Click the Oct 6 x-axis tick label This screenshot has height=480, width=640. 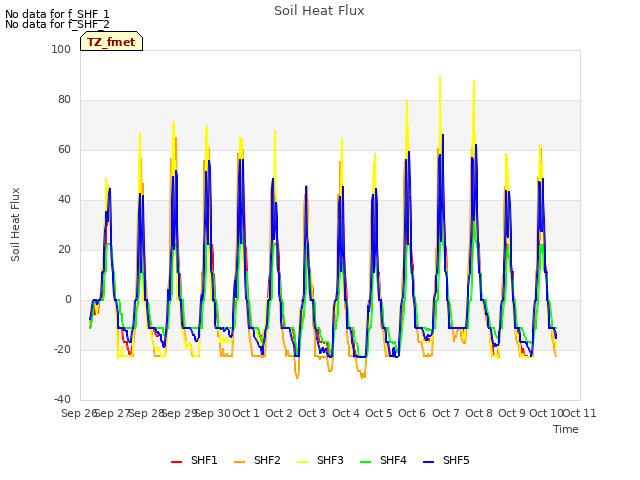pyautogui.click(x=412, y=413)
